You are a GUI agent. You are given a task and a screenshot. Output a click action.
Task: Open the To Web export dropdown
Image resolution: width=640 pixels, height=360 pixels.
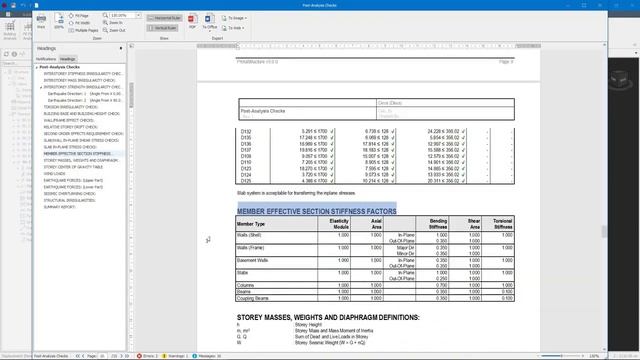point(233,28)
